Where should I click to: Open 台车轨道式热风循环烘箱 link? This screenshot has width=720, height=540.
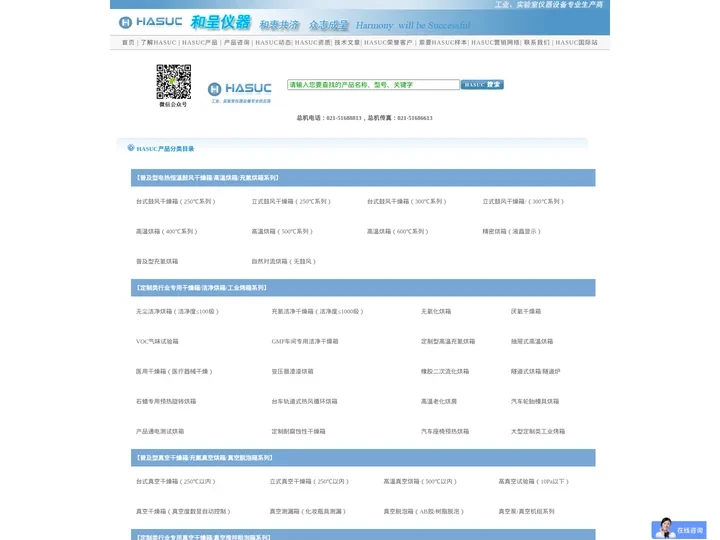coord(304,401)
